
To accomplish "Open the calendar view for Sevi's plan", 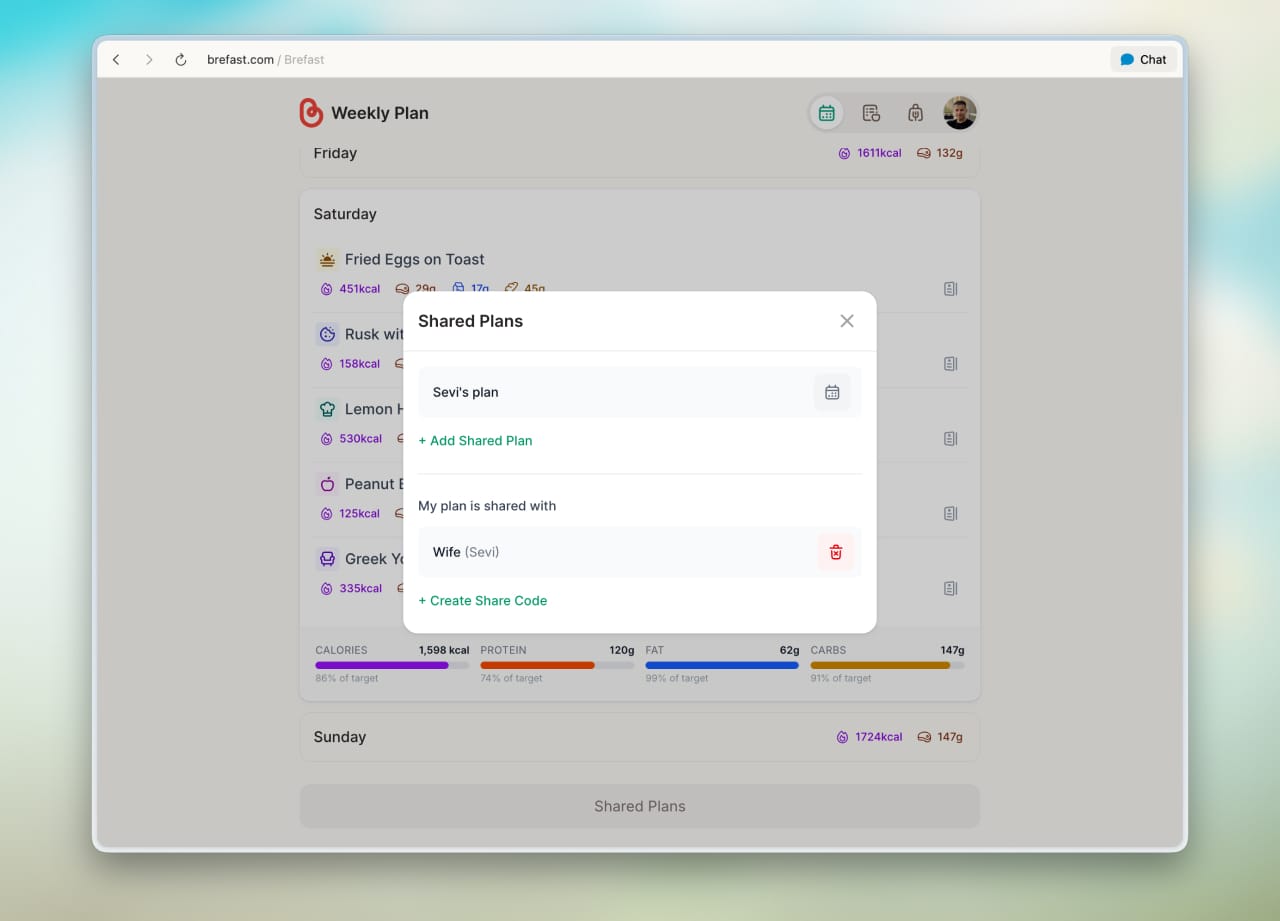I will coord(832,392).
